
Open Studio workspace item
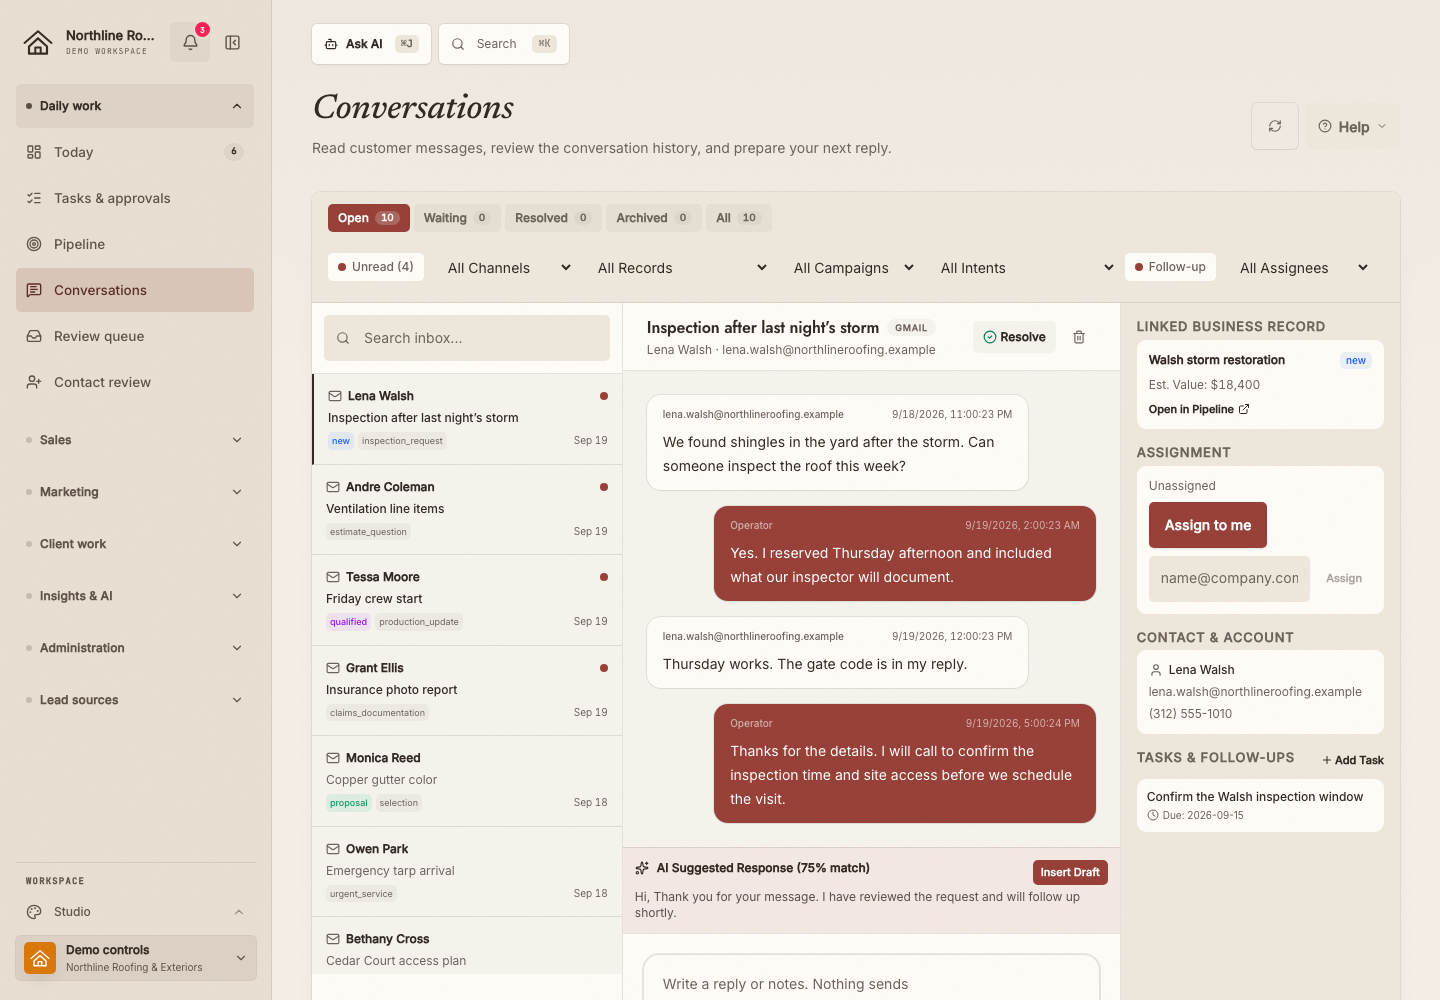[x=135, y=912]
